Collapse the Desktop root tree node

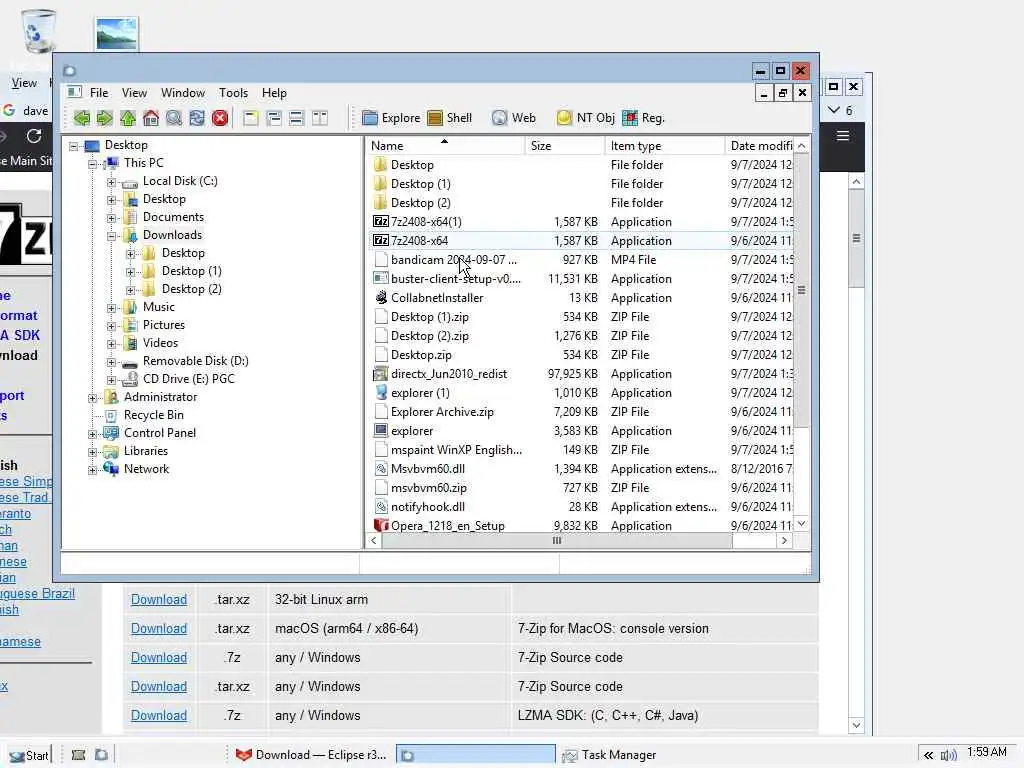[x=74, y=146]
